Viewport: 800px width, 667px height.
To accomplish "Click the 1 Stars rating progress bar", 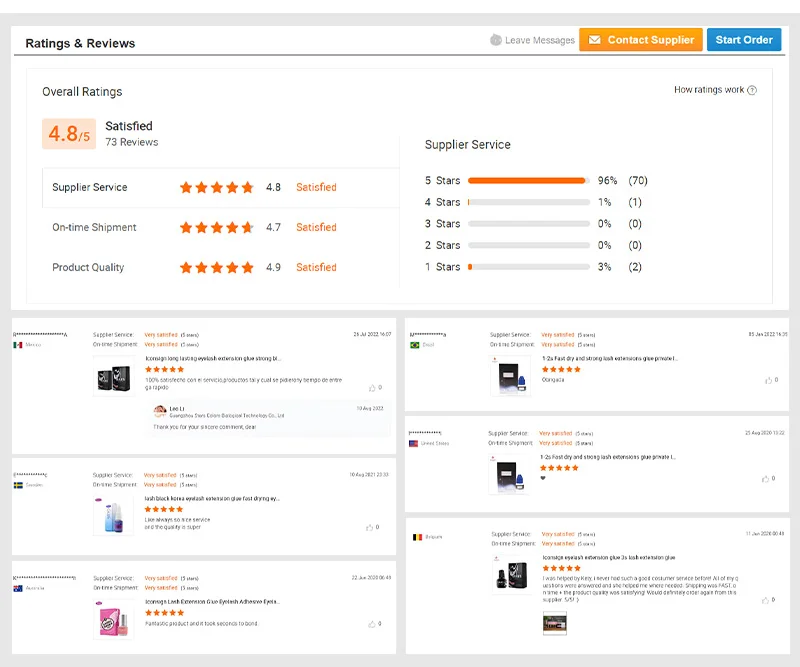I will [527, 267].
